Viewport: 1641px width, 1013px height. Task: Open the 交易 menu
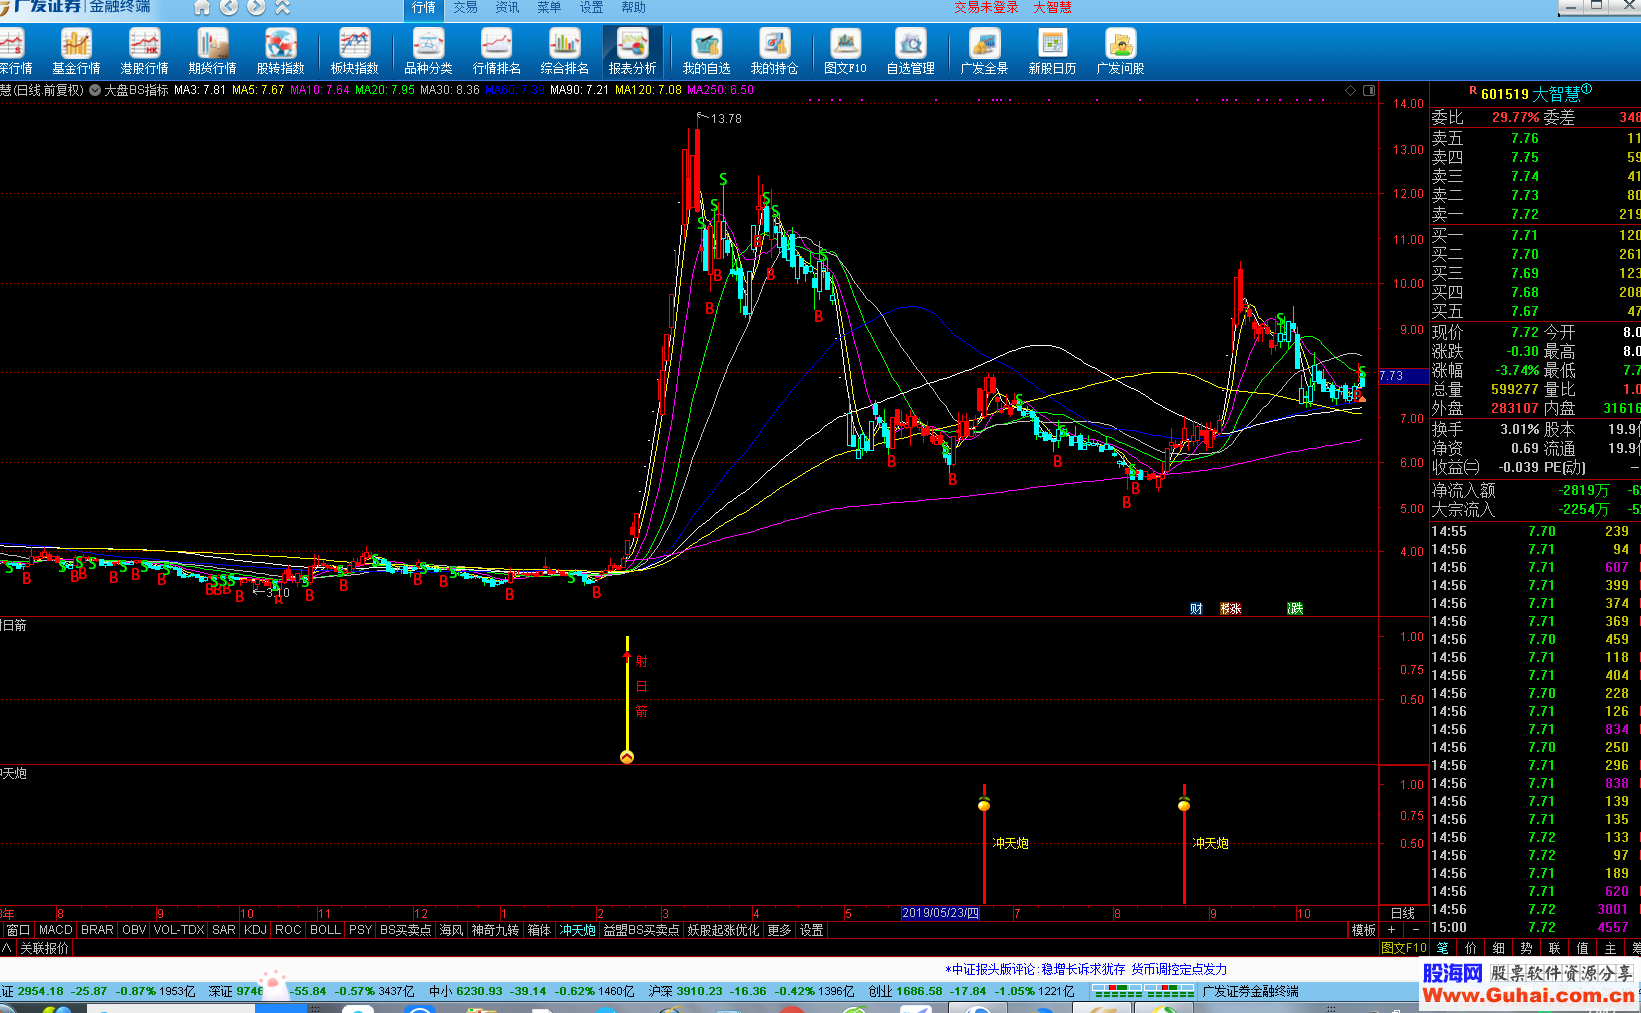(465, 8)
